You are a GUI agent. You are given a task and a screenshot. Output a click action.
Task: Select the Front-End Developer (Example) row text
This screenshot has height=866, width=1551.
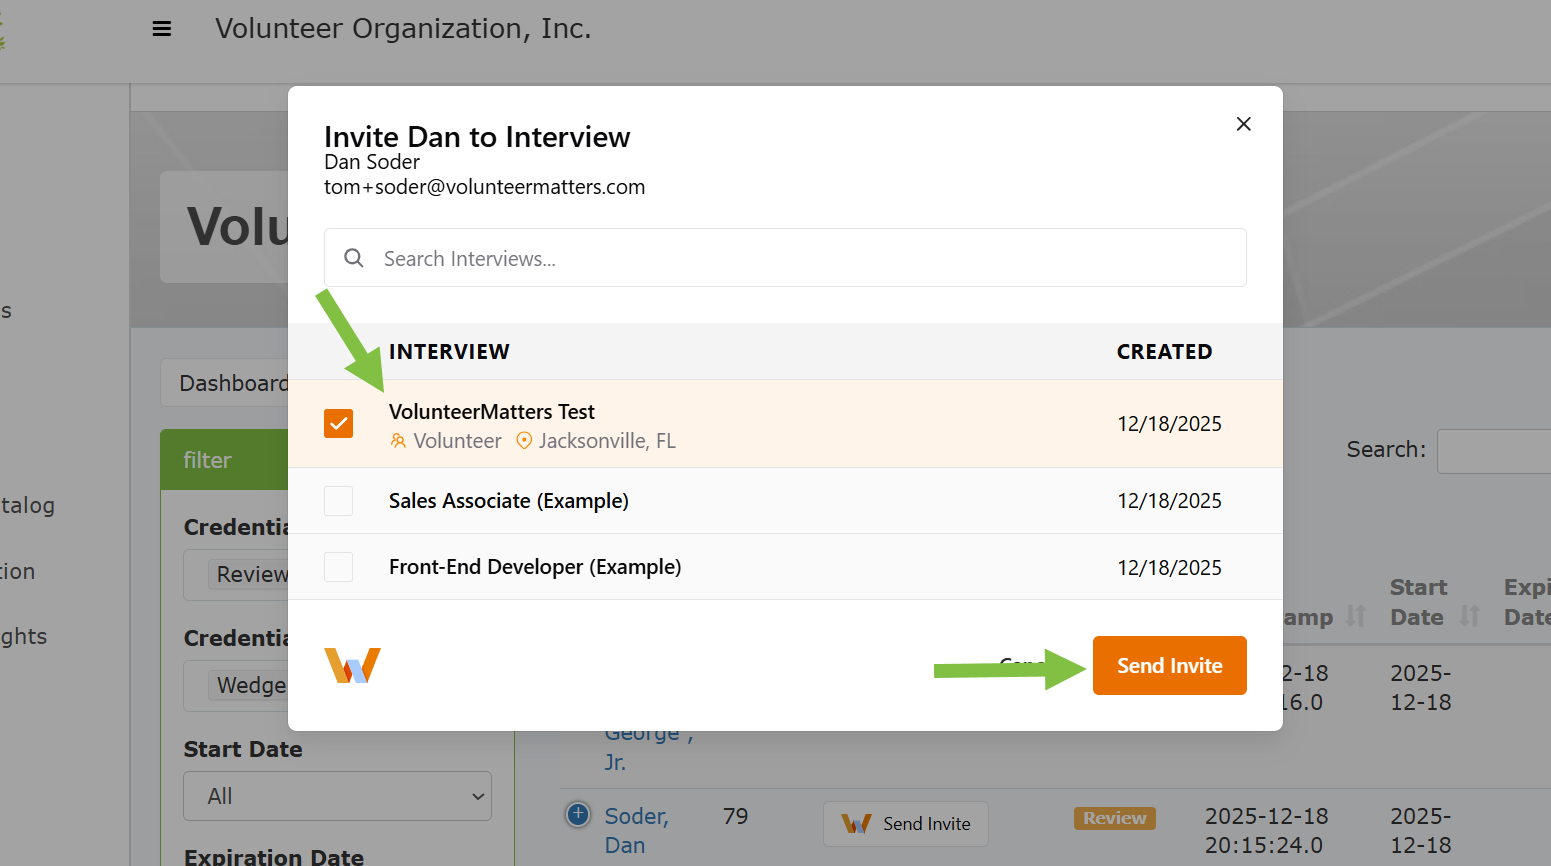coord(535,567)
